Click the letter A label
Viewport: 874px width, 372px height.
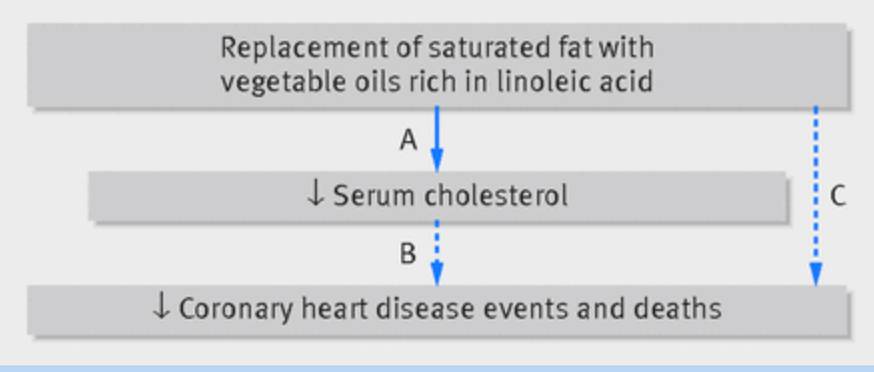pos(409,141)
